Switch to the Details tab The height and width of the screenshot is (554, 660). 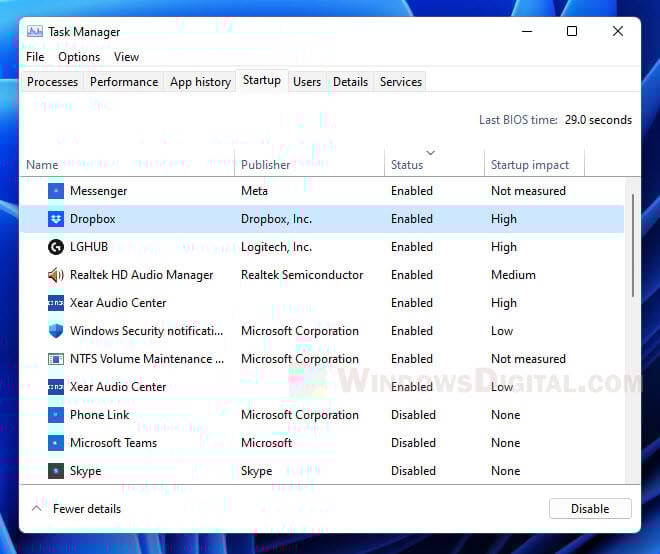350,82
